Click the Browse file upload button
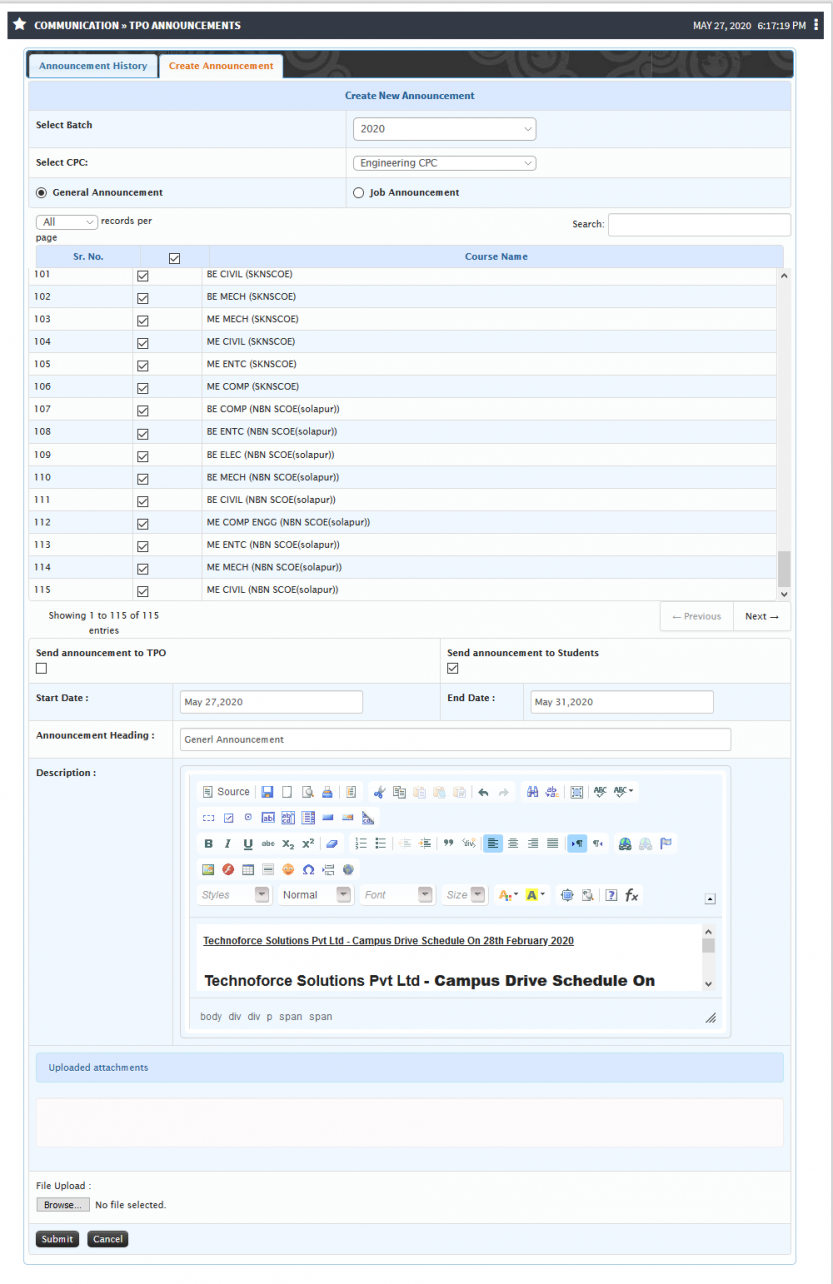The width and height of the screenshot is (833, 1284). [x=63, y=1205]
